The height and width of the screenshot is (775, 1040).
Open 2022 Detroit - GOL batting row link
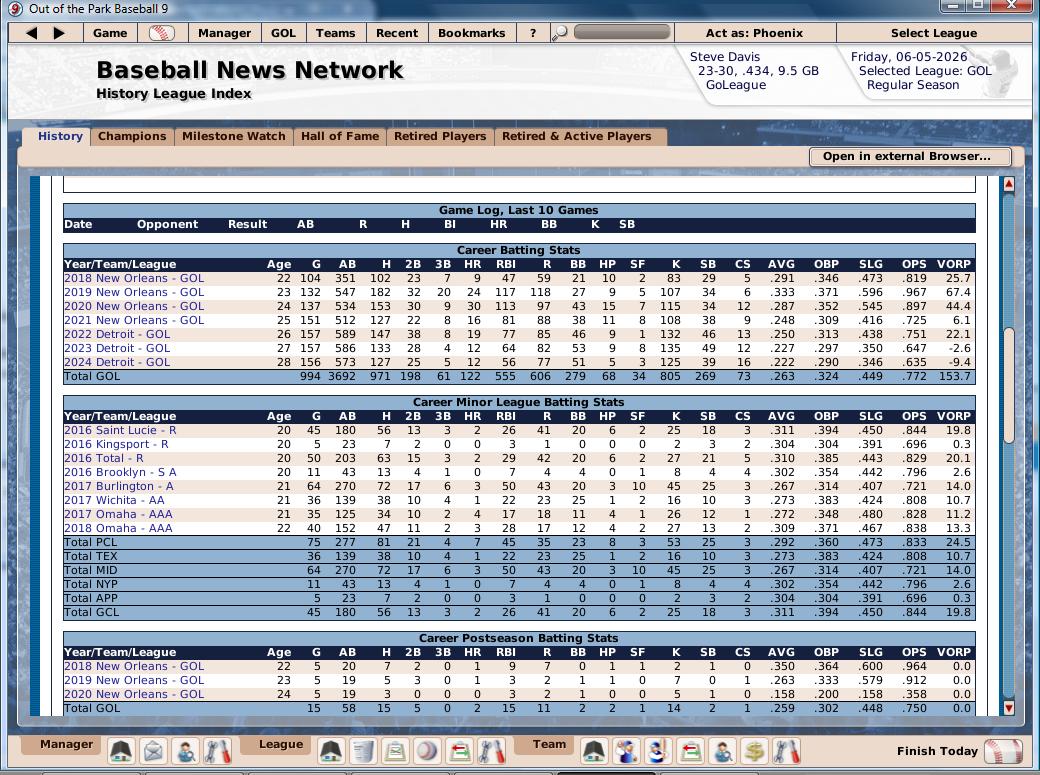[117, 334]
